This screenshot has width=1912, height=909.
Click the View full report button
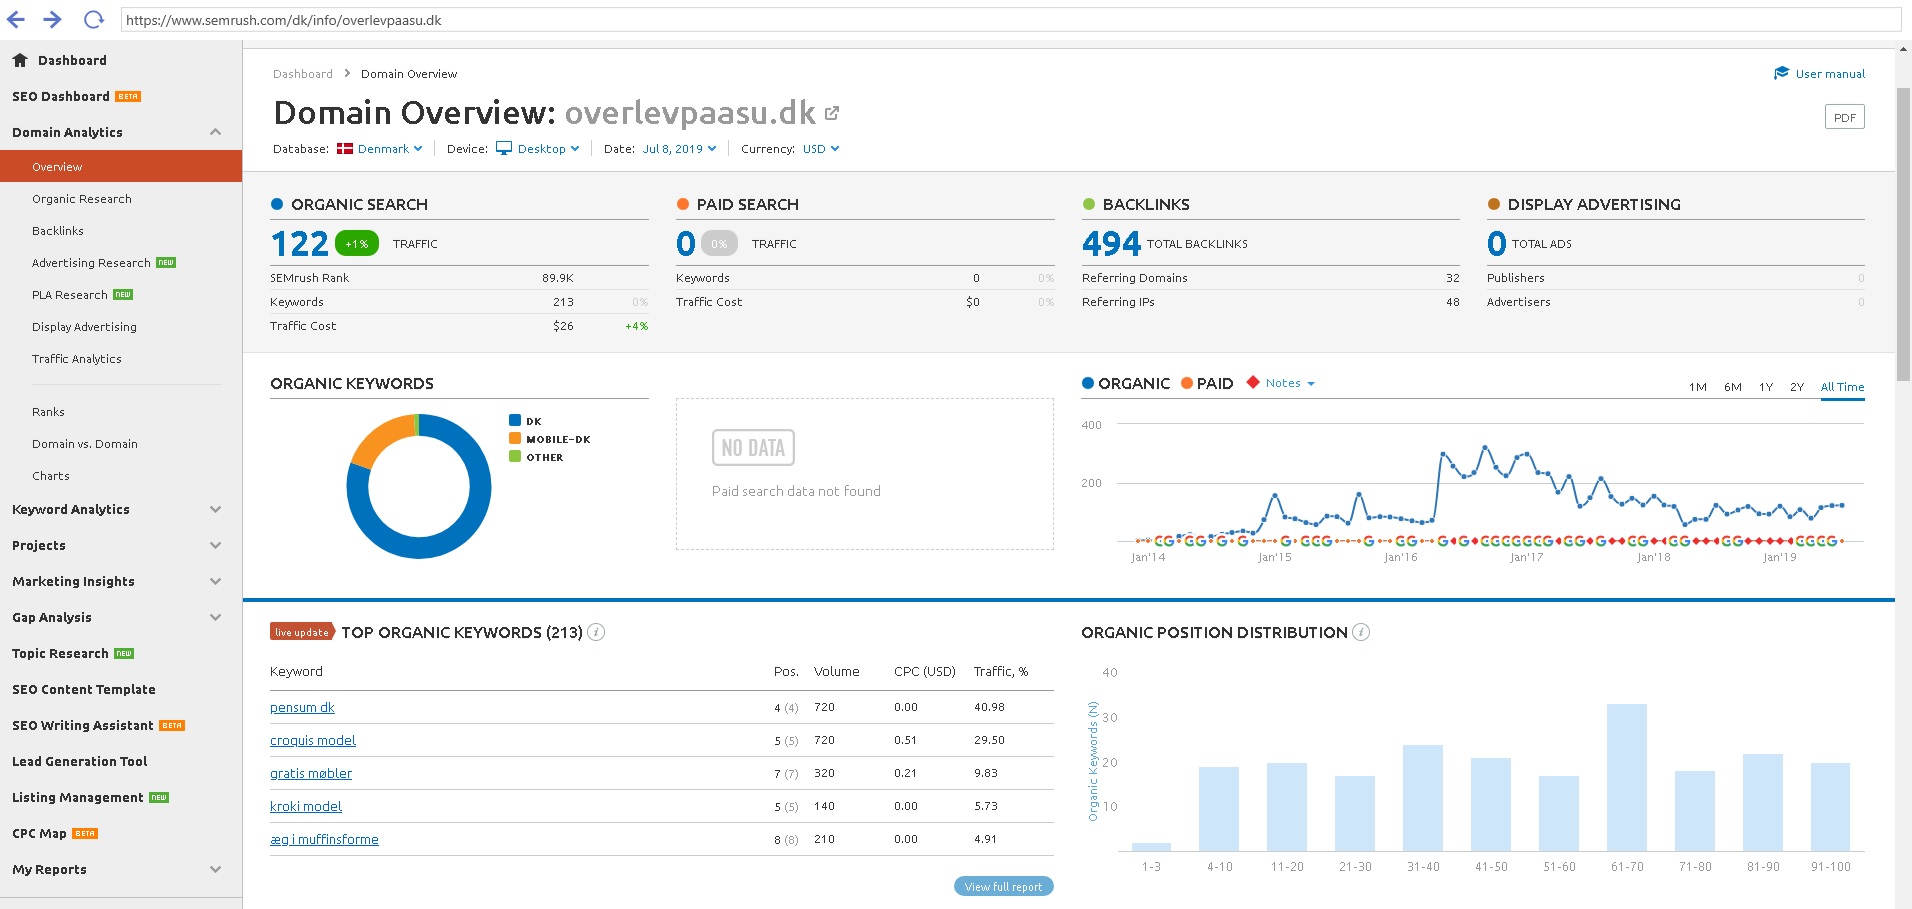pyautogui.click(x=1003, y=887)
